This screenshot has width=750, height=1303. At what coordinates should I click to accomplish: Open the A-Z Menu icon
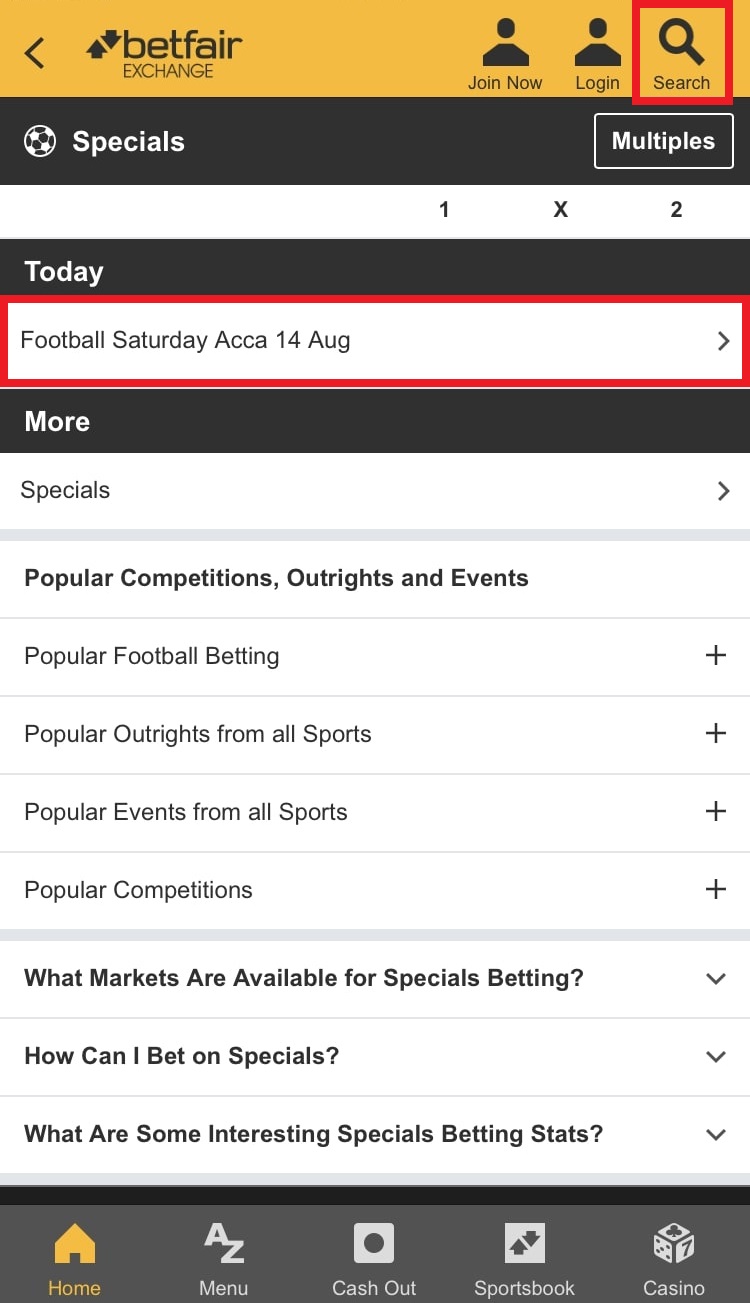(x=223, y=1244)
